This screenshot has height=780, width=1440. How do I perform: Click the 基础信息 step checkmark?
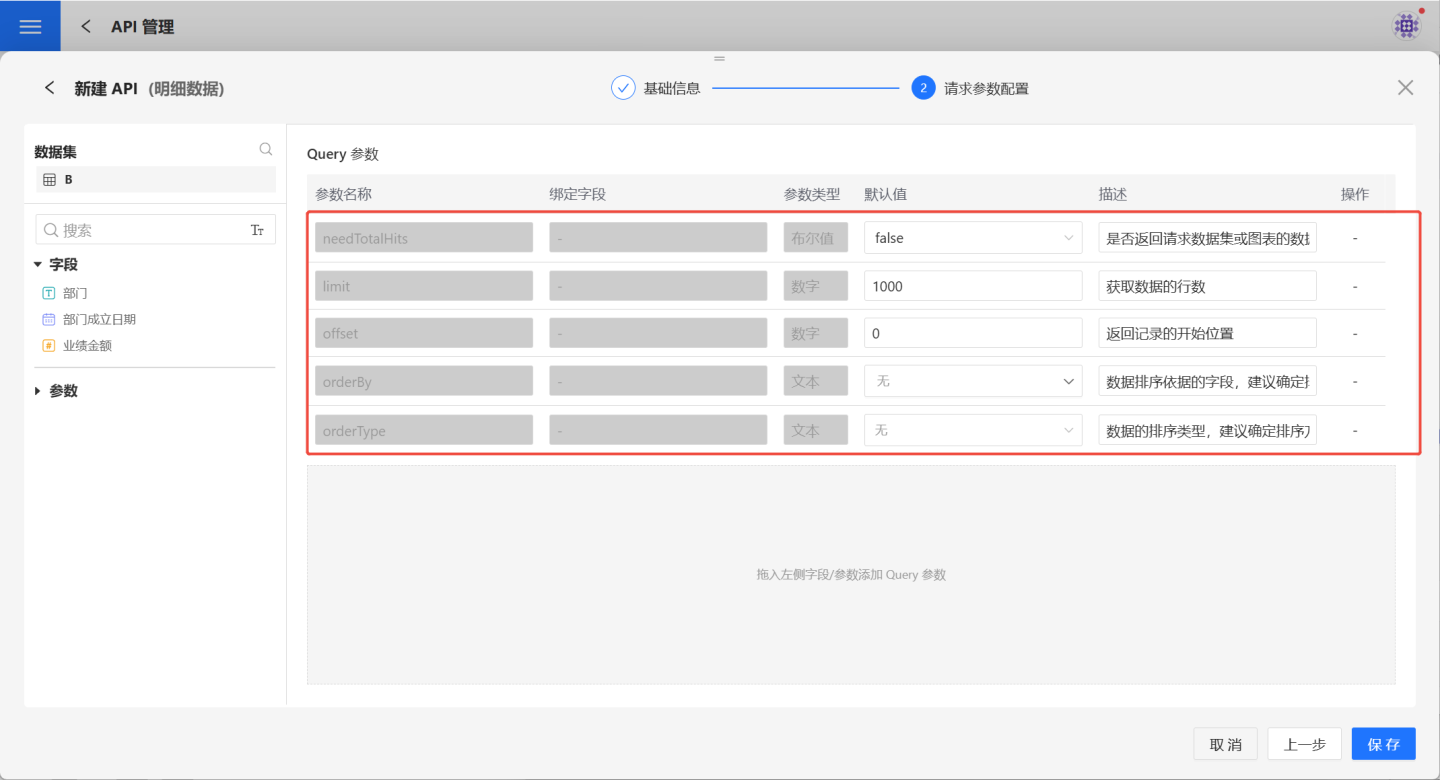pyautogui.click(x=623, y=88)
